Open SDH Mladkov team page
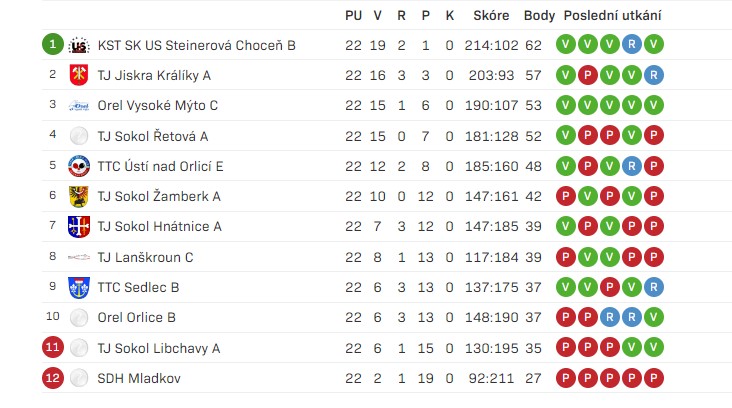Screen dimensions: 732x408 click(x=139, y=378)
